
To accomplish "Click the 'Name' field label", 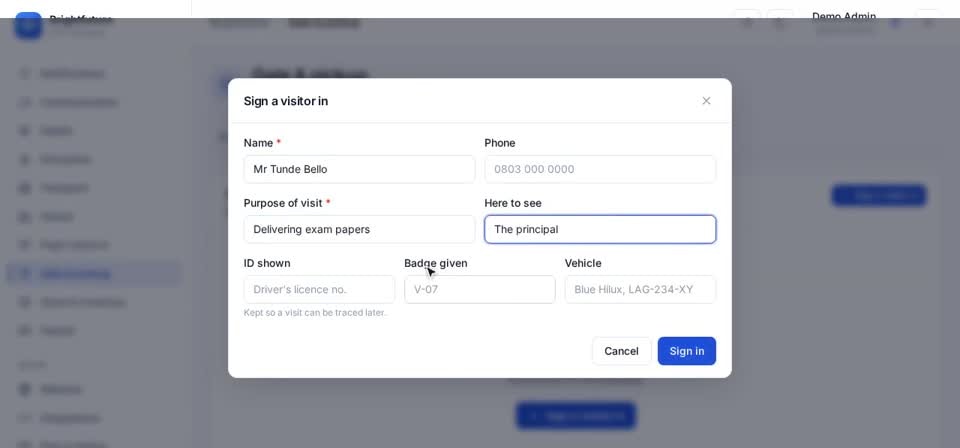I will click(x=258, y=143).
